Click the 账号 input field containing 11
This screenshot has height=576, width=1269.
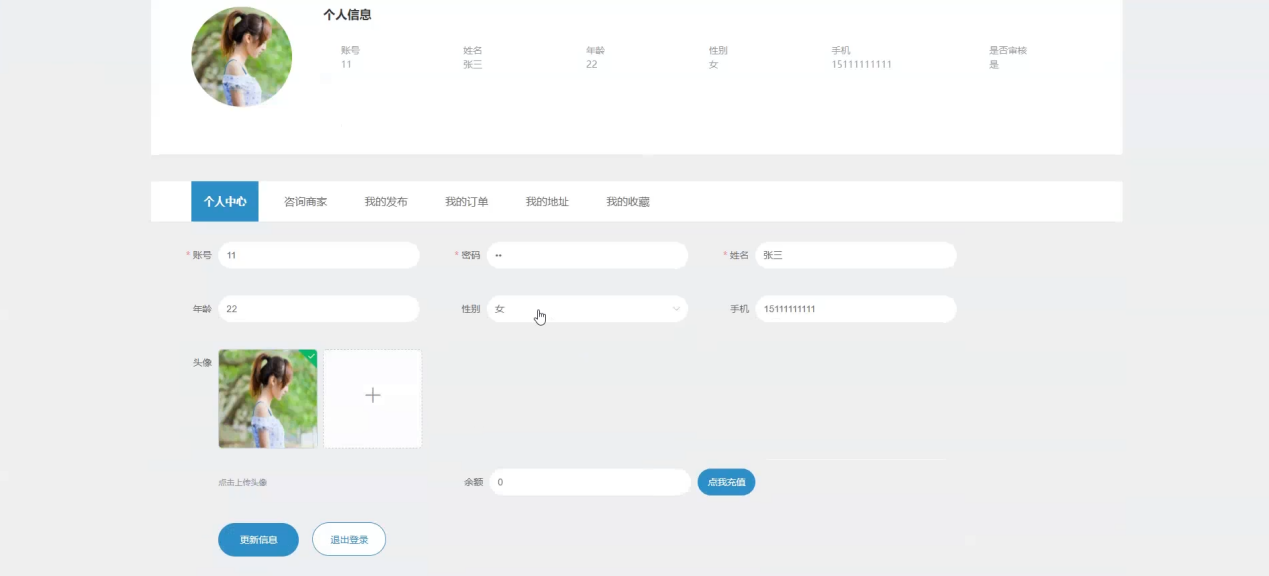coord(319,255)
